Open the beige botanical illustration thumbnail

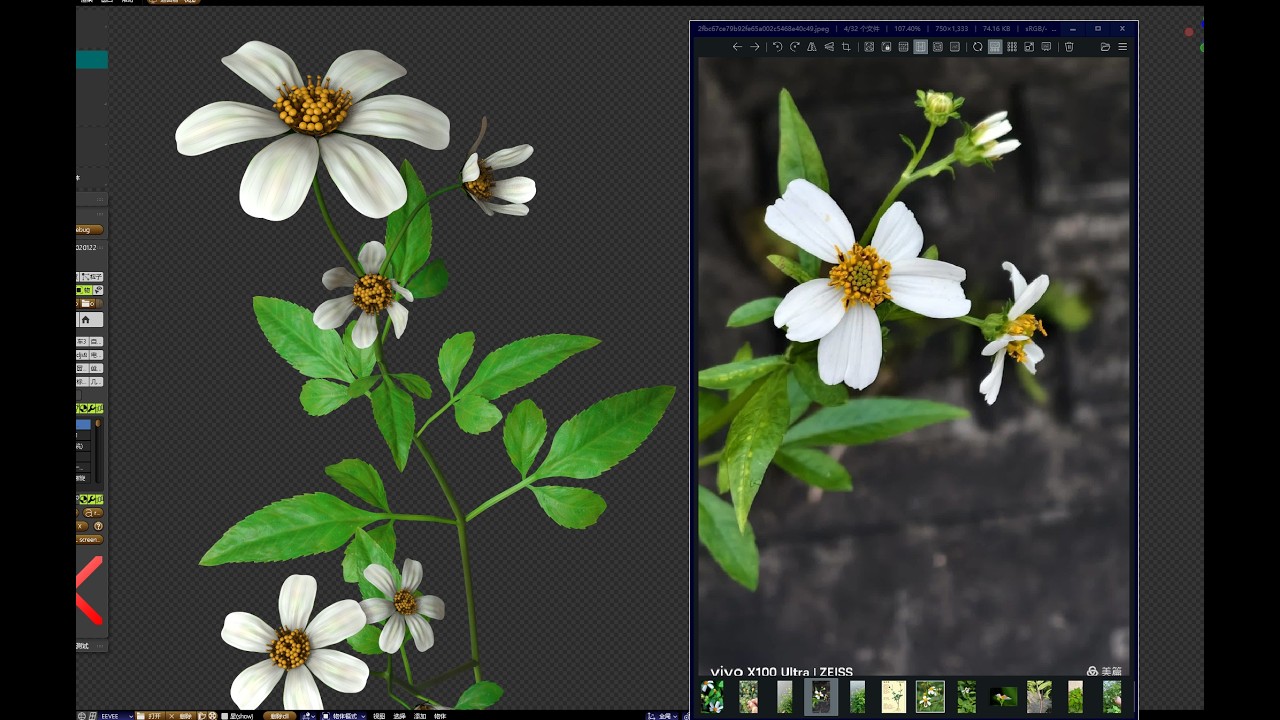pos(893,697)
